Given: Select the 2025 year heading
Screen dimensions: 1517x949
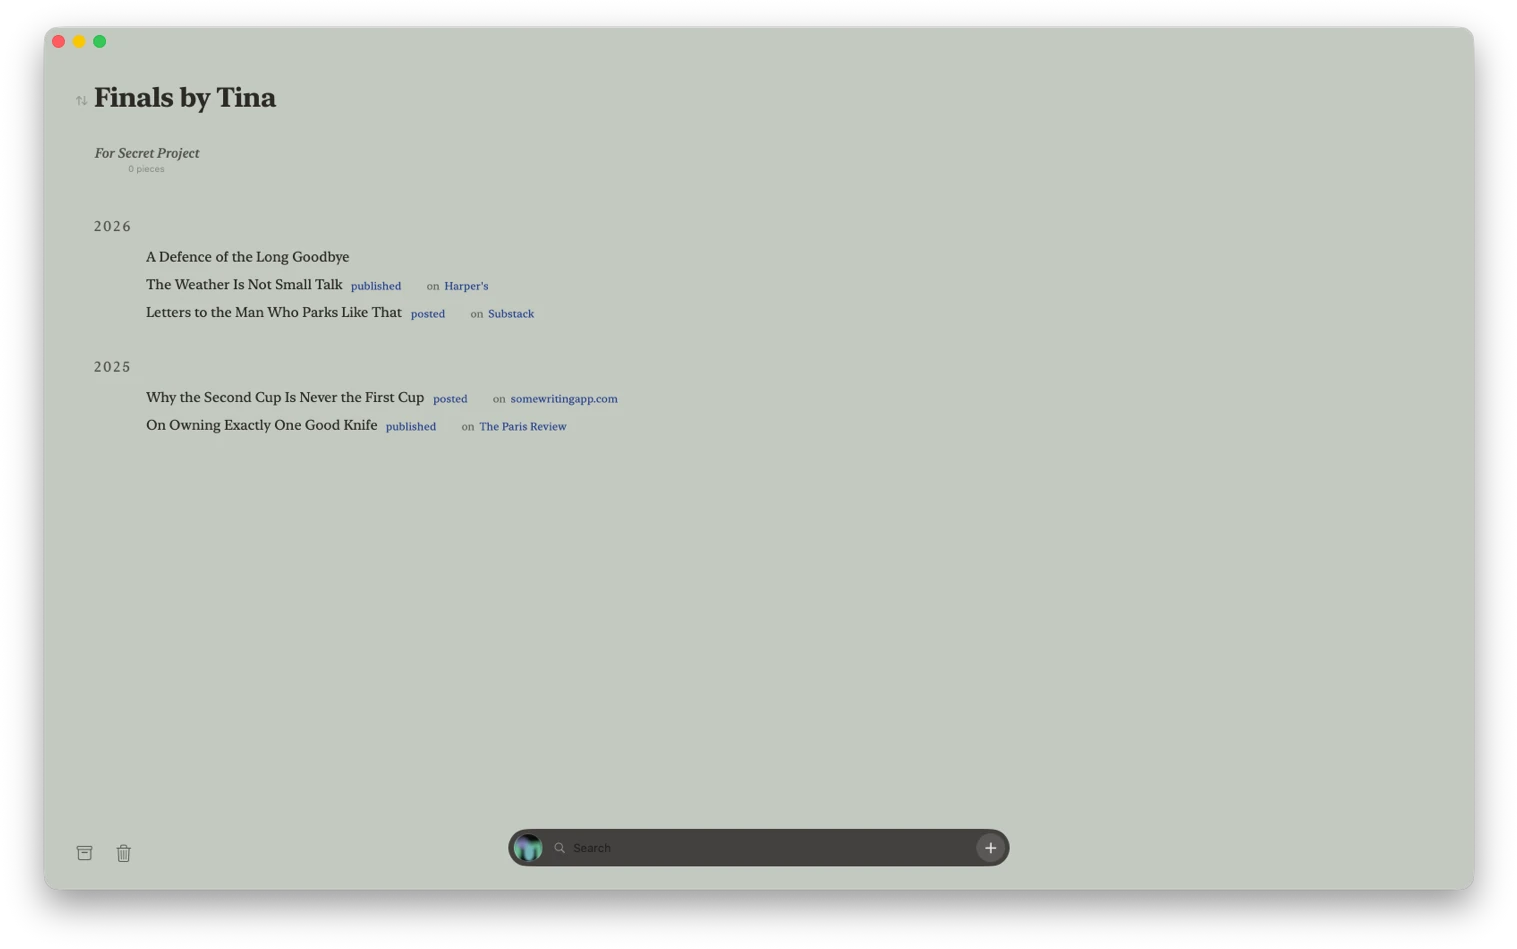Looking at the screenshot, I should pyautogui.click(x=113, y=367).
